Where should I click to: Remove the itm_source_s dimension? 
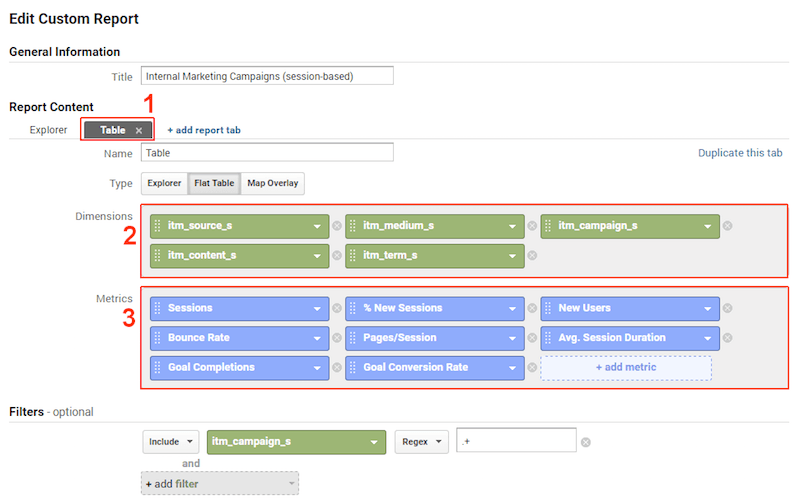pos(337,226)
